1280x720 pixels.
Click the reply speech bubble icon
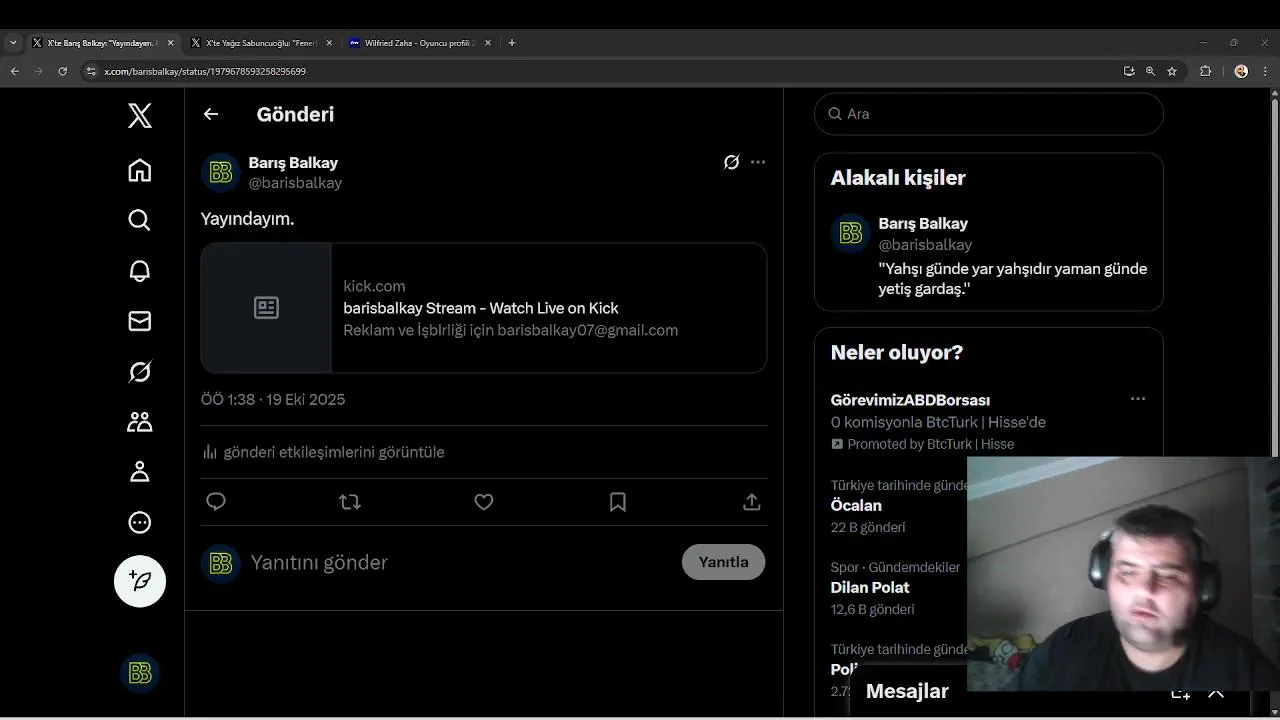216,502
